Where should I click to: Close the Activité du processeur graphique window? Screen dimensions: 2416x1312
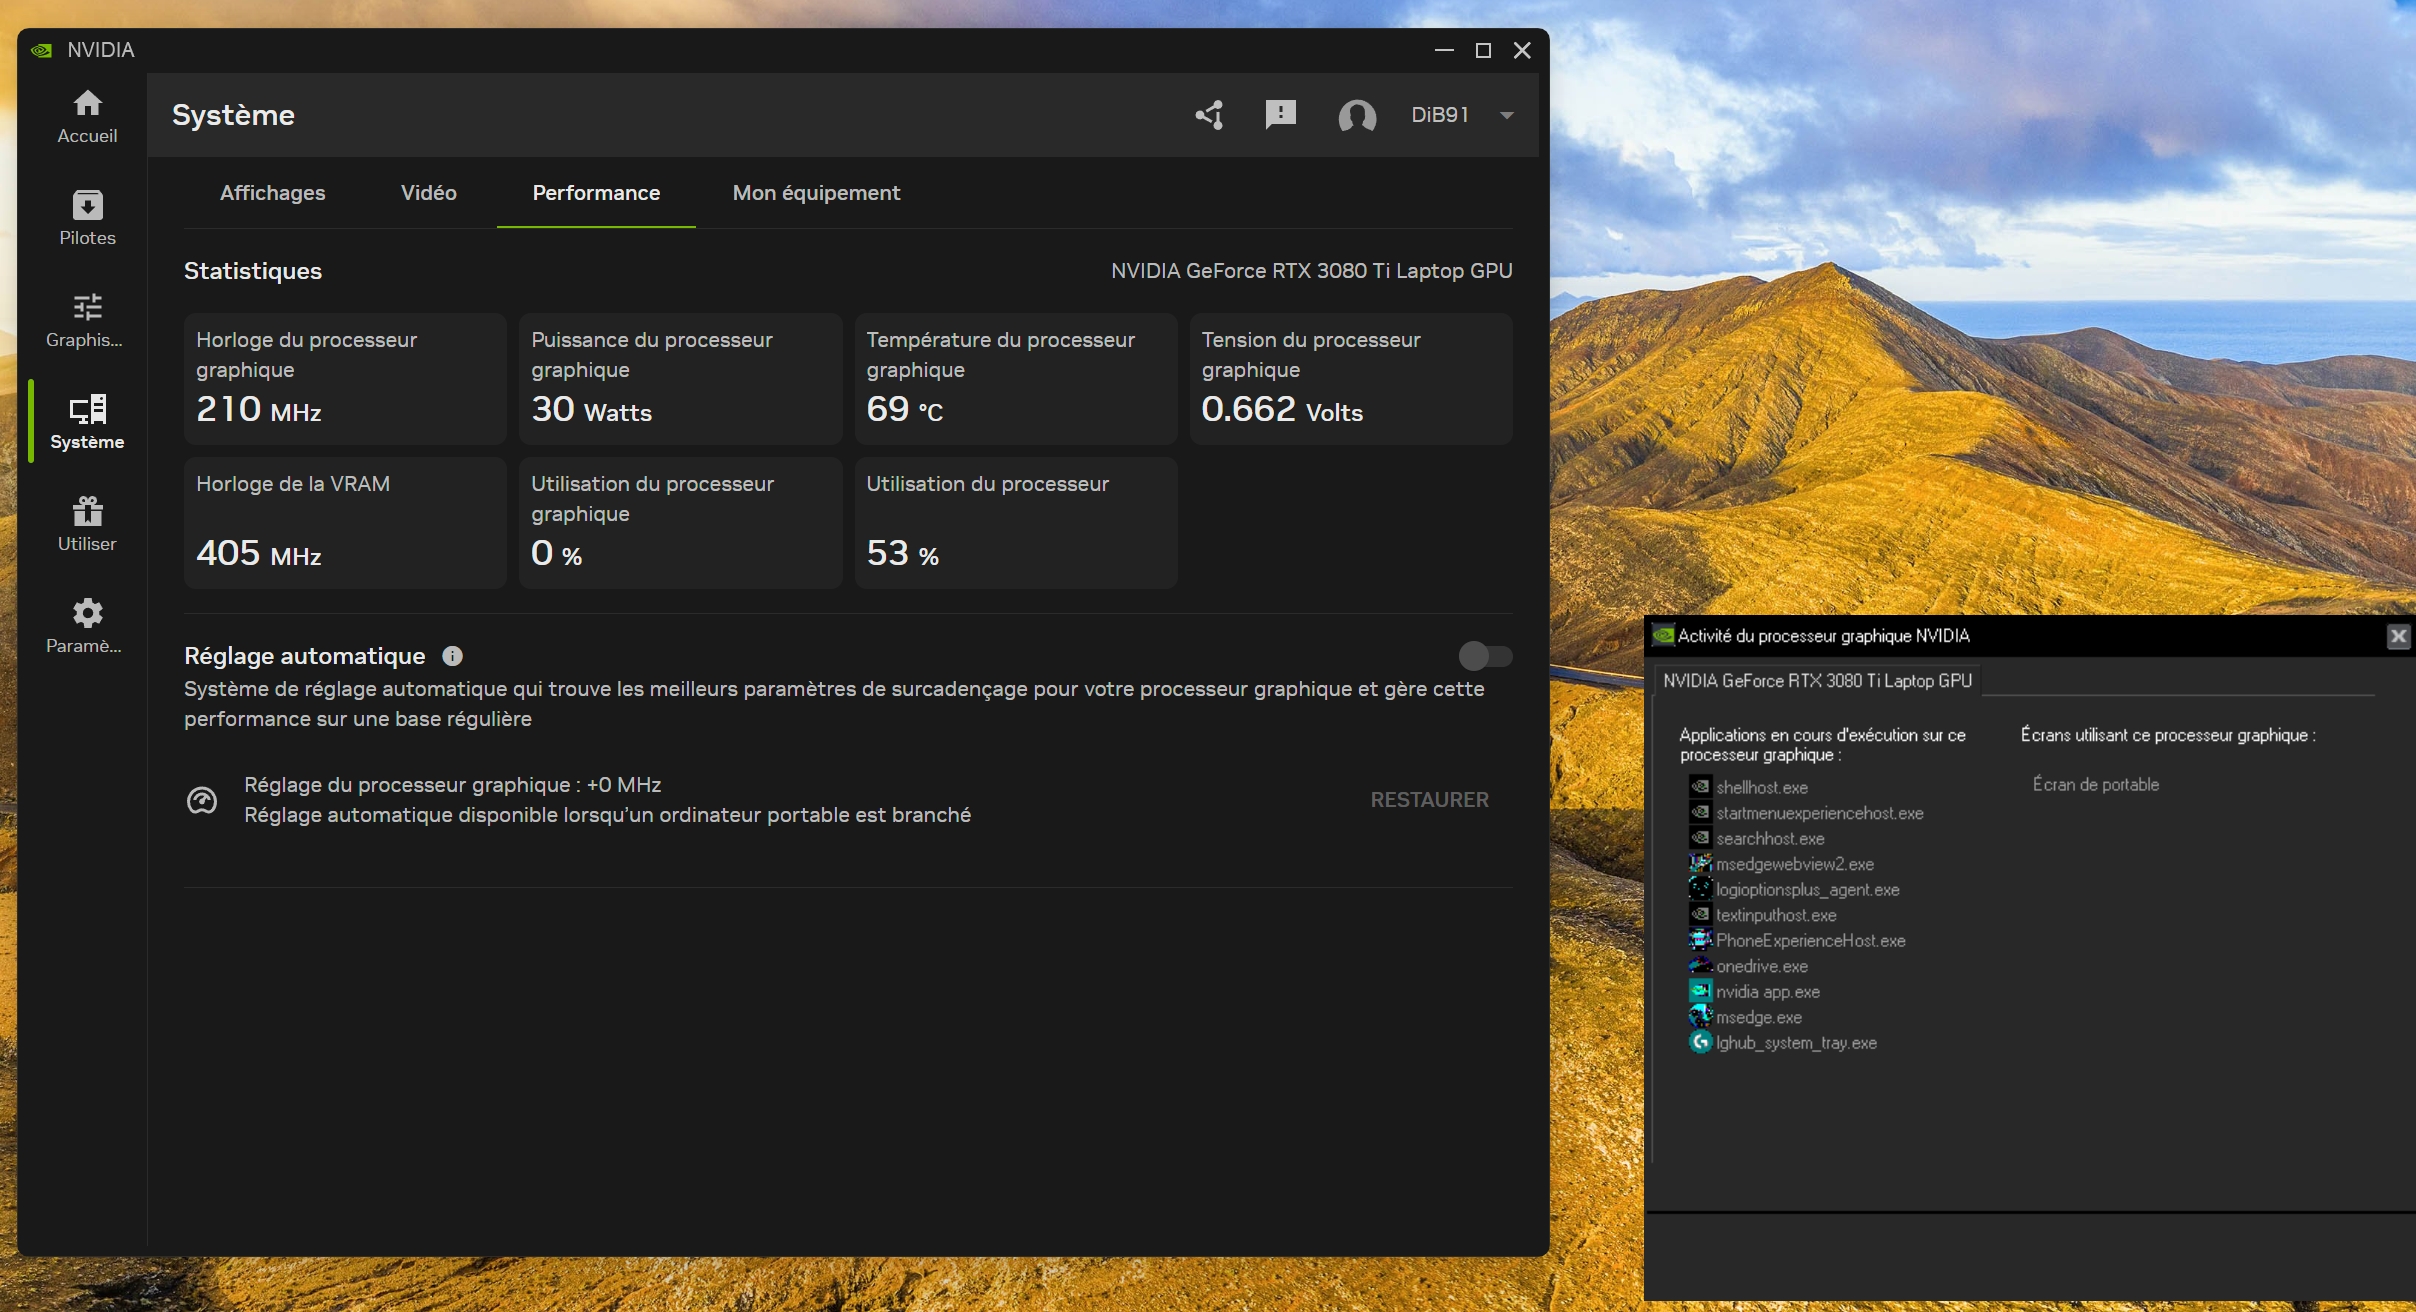(2398, 636)
